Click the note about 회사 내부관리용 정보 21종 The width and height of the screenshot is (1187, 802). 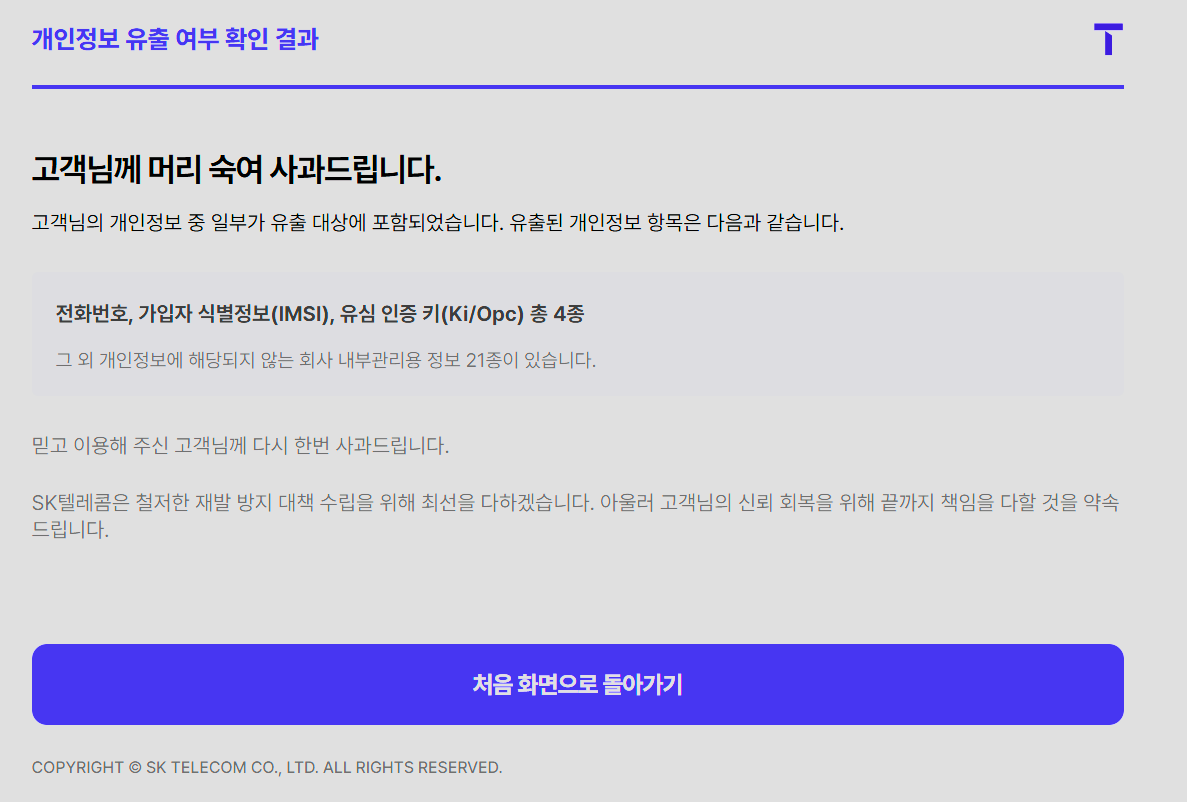(325, 360)
